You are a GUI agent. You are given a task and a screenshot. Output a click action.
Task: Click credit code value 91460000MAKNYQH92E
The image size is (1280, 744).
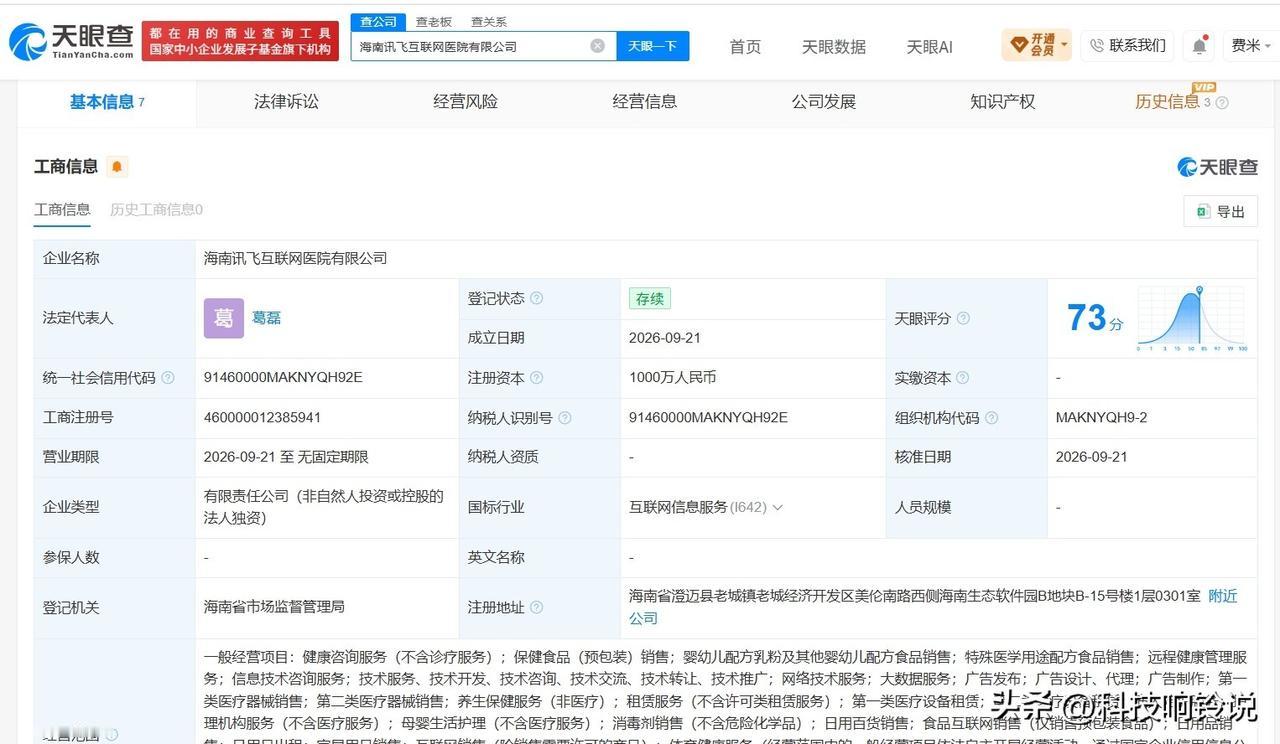click(x=283, y=378)
